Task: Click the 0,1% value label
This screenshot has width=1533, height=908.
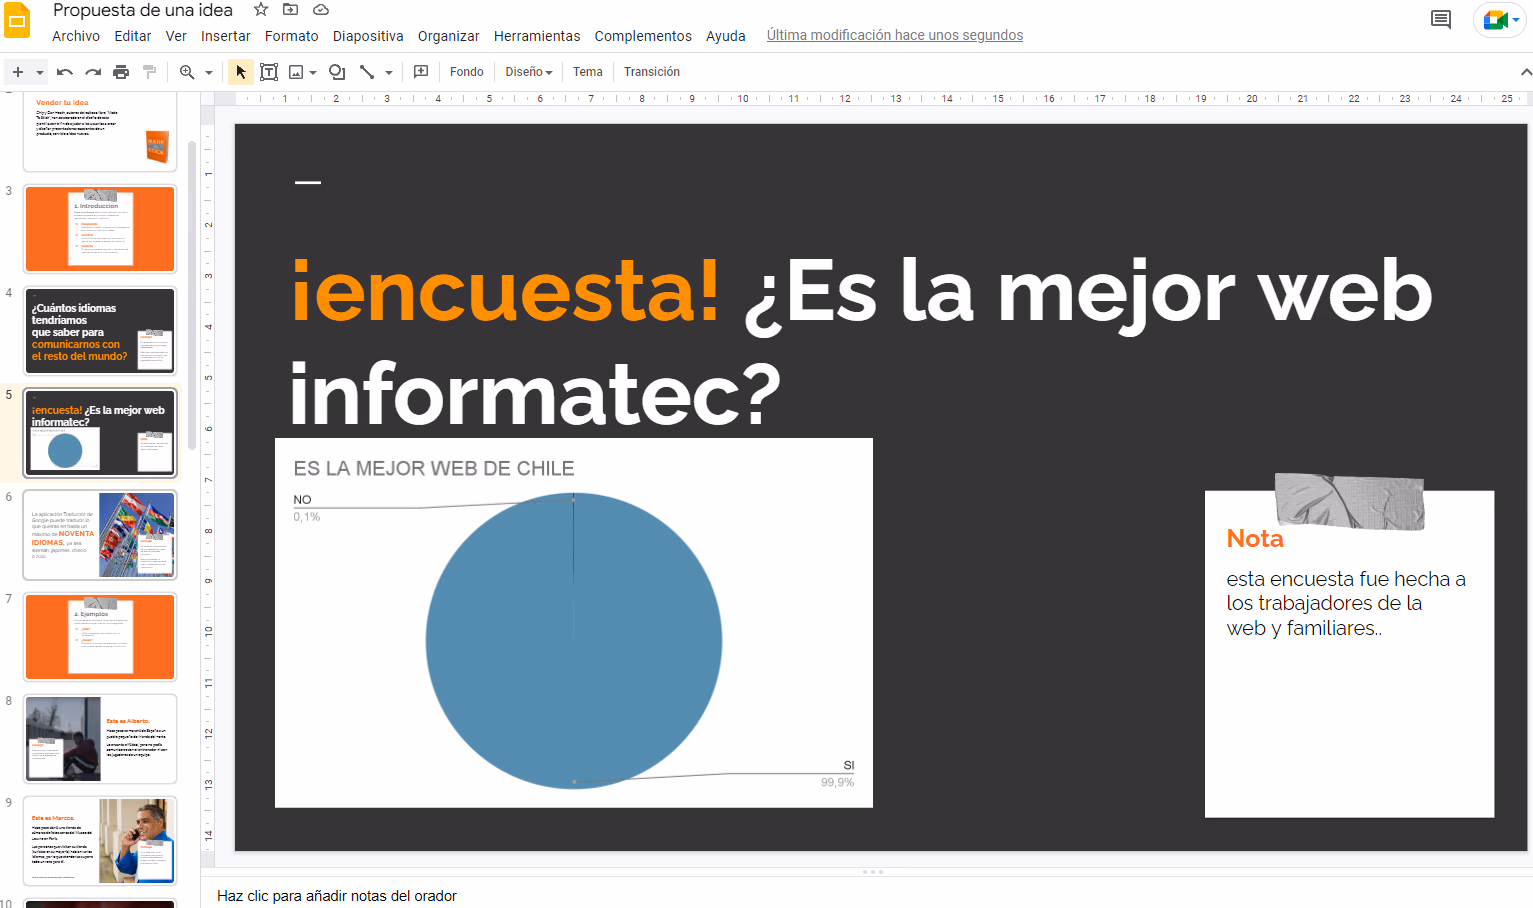Action: pyautogui.click(x=307, y=517)
